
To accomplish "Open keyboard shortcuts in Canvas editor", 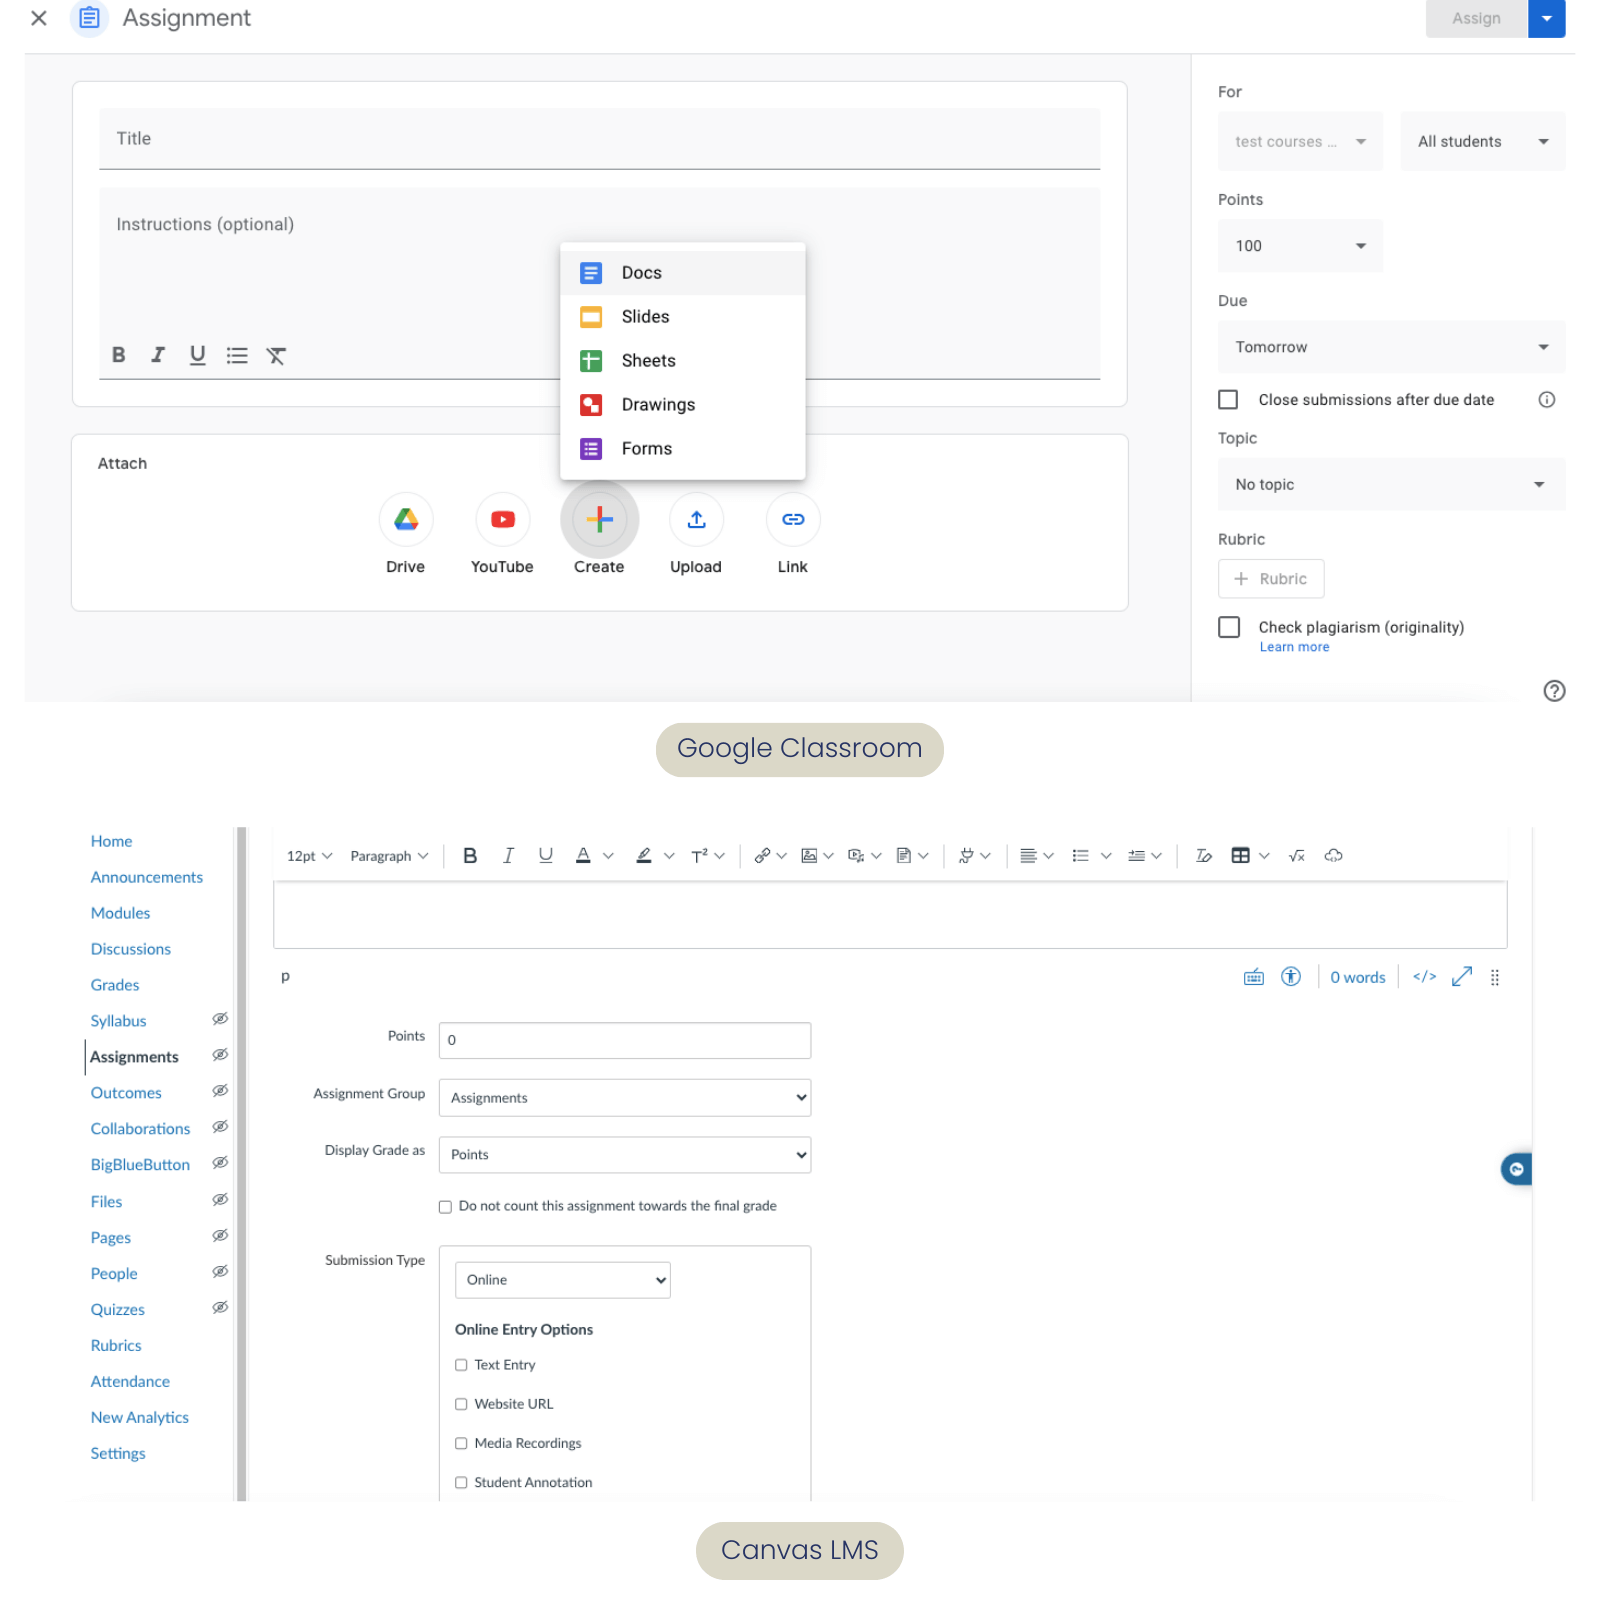I will tap(1254, 977).
